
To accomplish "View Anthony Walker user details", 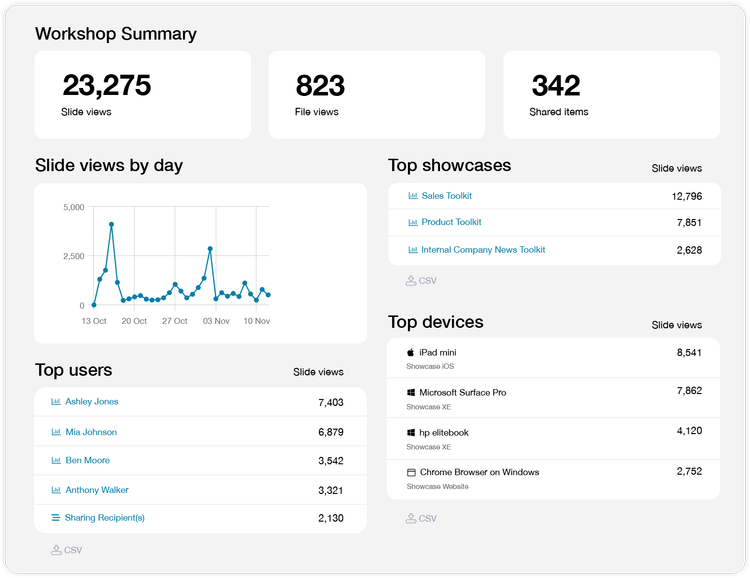I will point(97,490).
